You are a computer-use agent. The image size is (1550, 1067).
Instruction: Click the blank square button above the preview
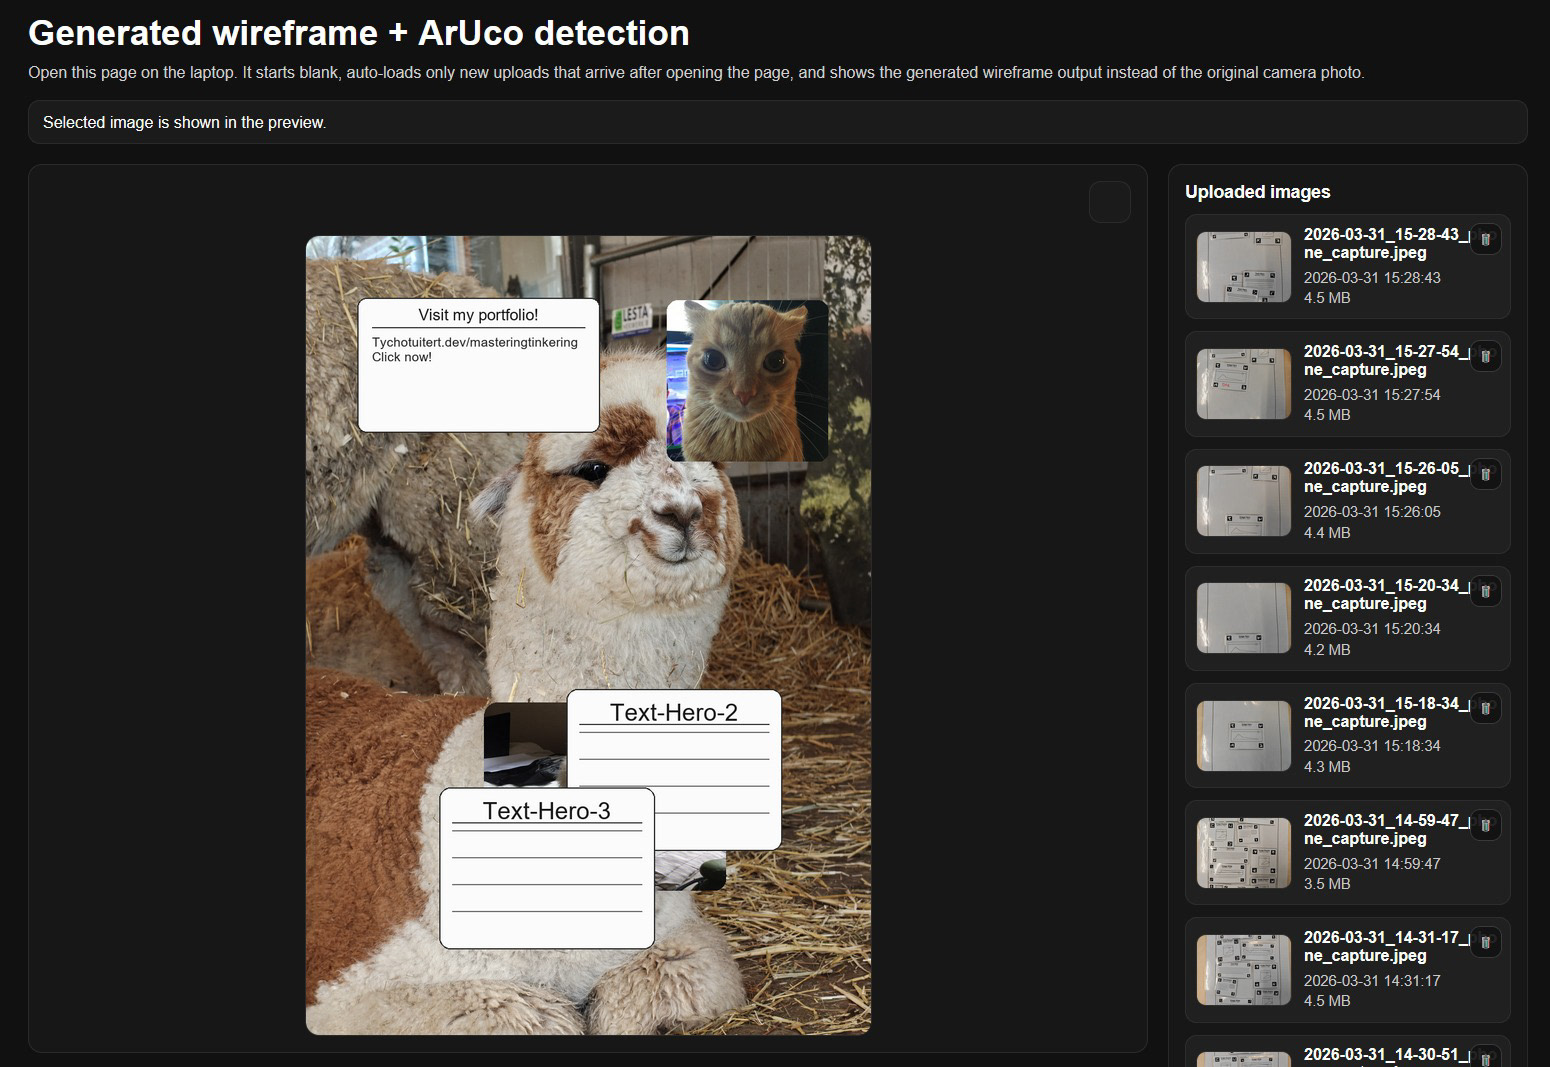pyautogui.click(x=1109, y=202)
